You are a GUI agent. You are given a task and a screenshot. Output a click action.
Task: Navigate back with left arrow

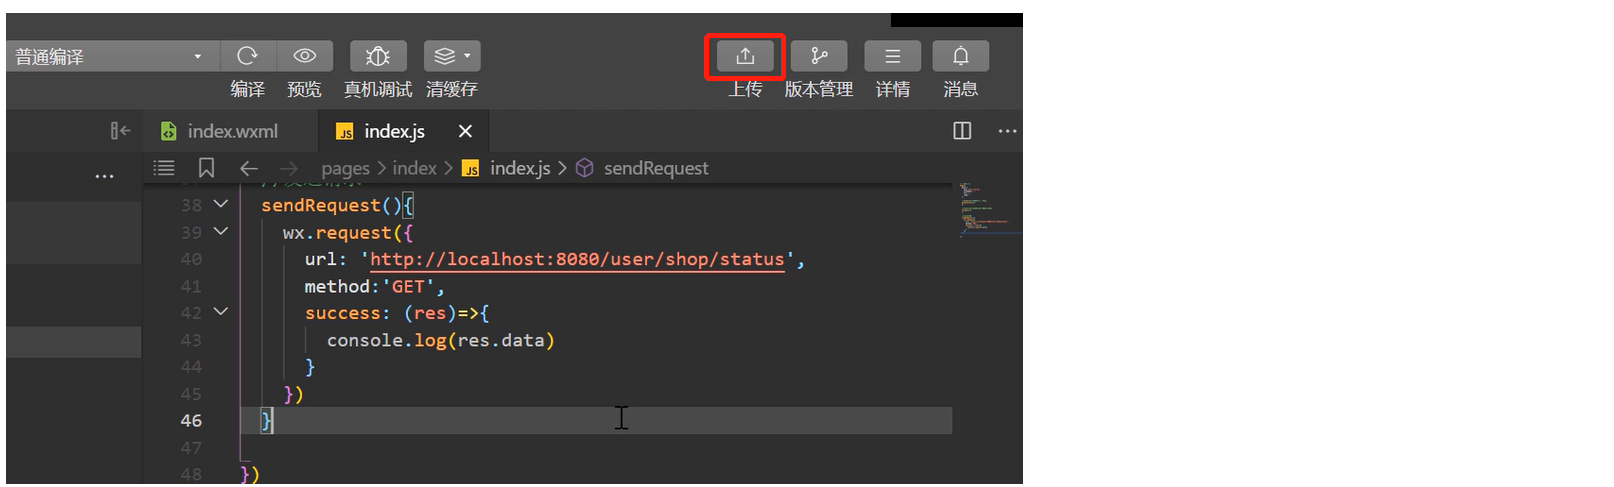(249, 168)
